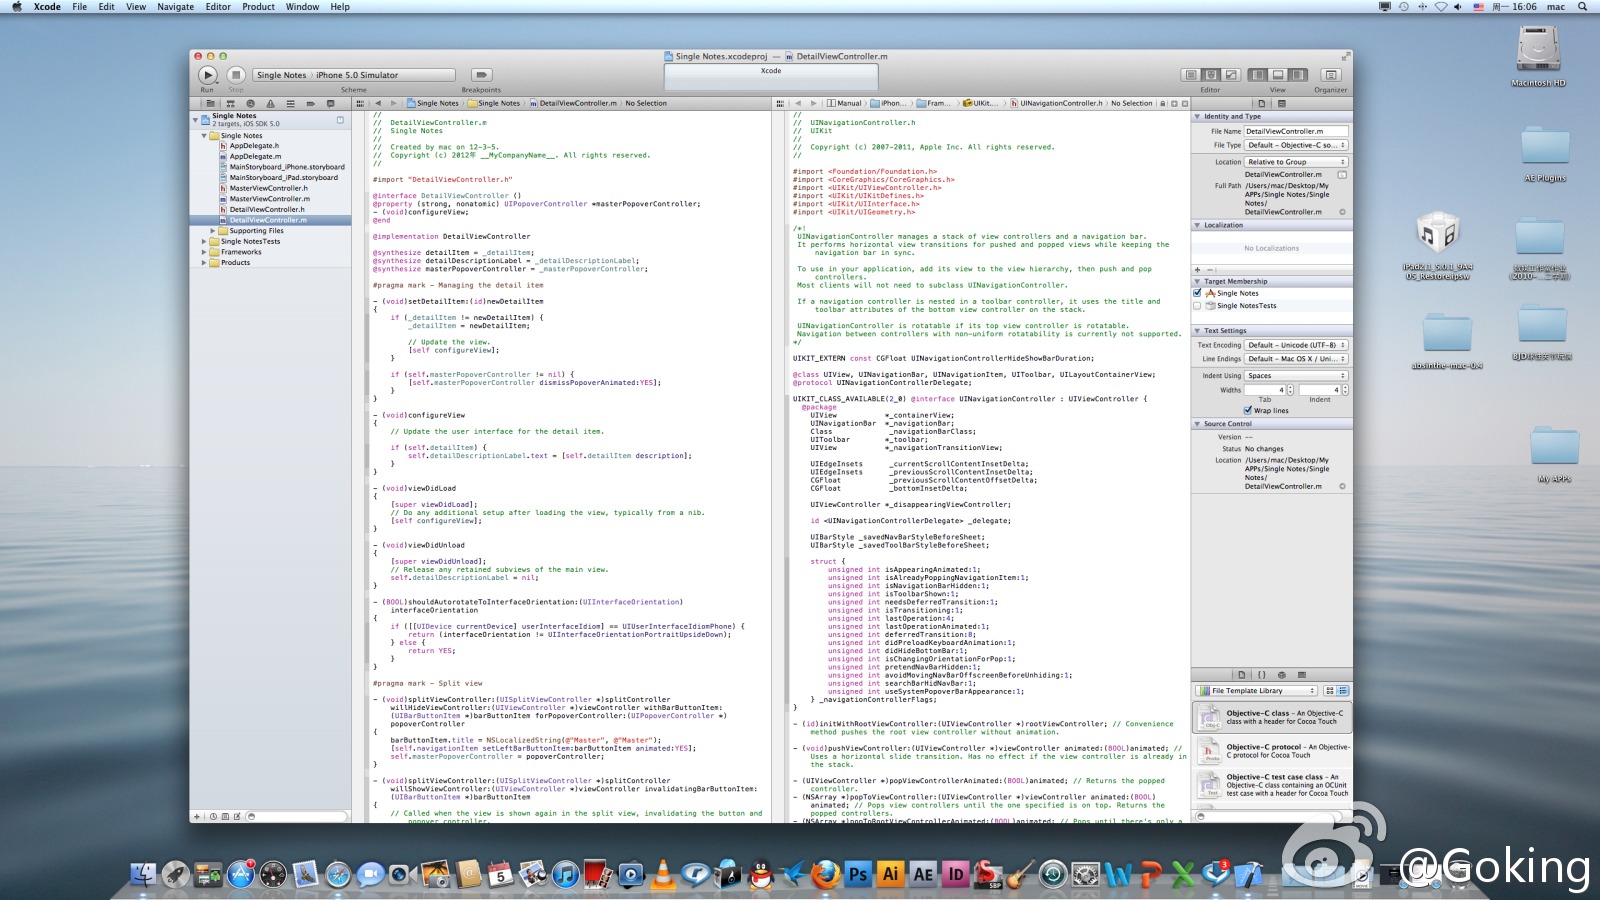Select the Version editor button
This screenshot has width=1600, height=900.
coord(1231,75)
